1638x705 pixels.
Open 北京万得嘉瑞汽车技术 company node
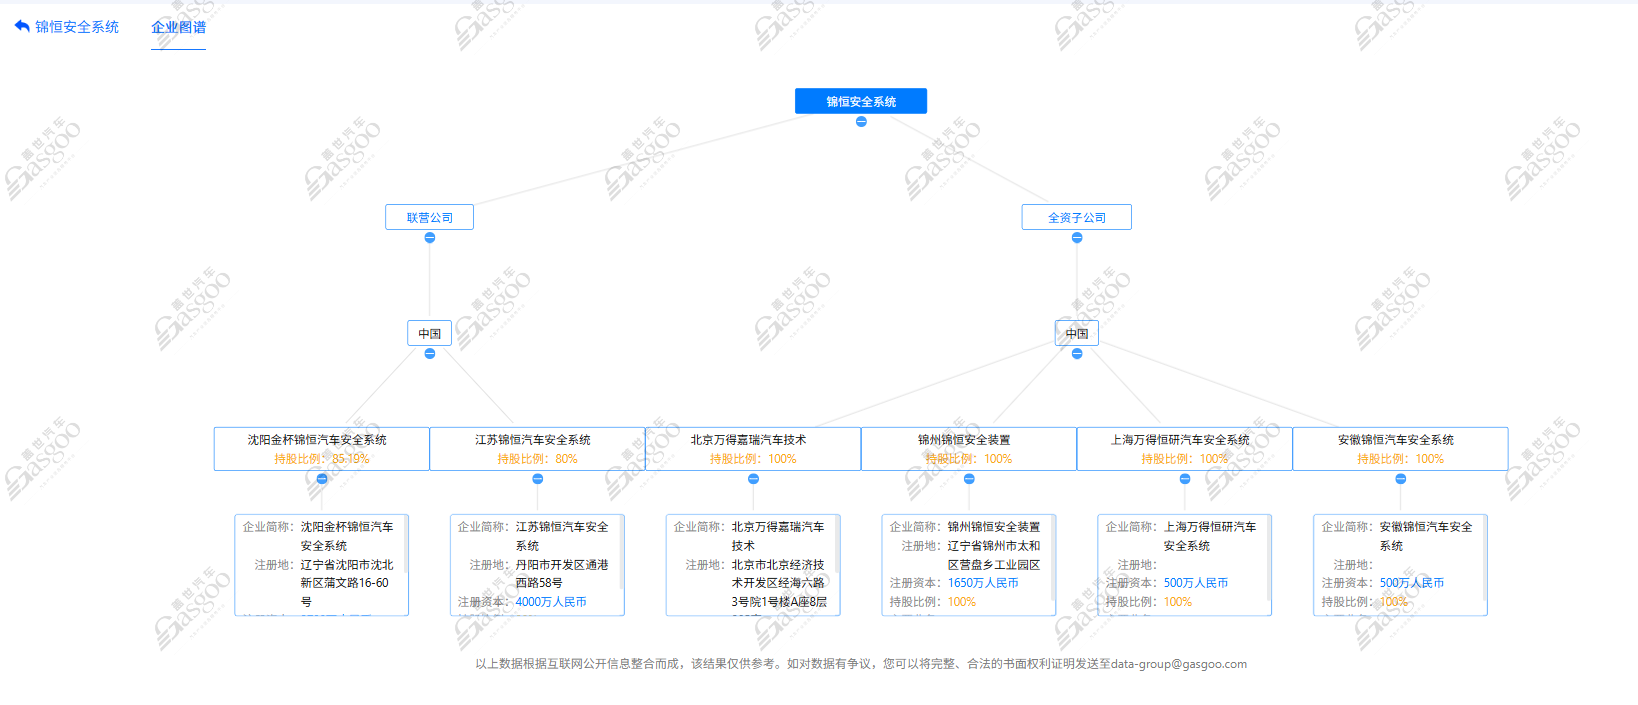coord(753,449)
